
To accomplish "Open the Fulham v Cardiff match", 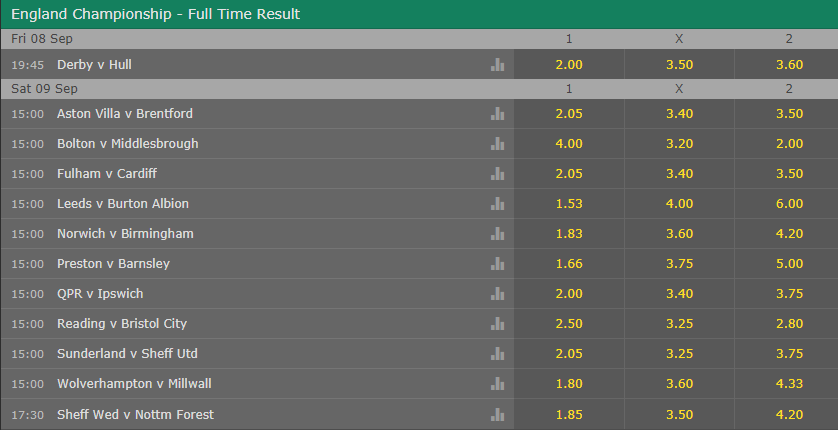I will coord(107,174).
